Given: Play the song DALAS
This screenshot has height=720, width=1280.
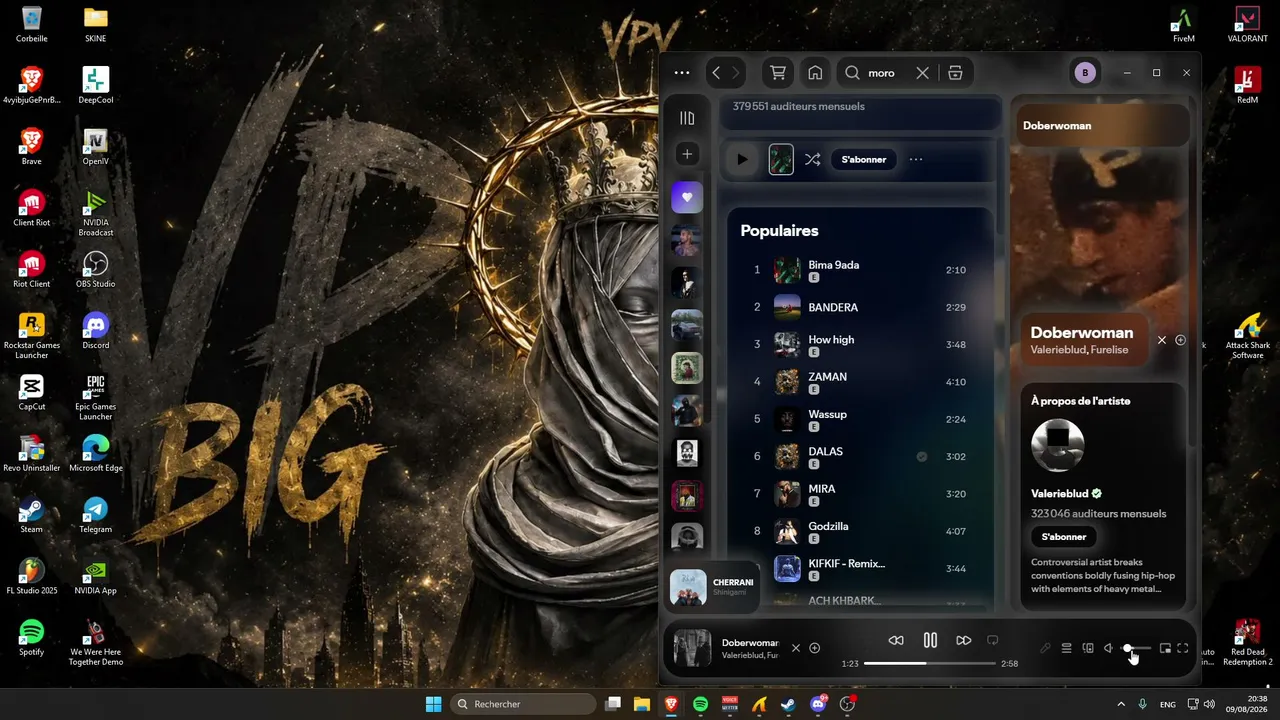Looking at the screenshot, I should (826, 451).
